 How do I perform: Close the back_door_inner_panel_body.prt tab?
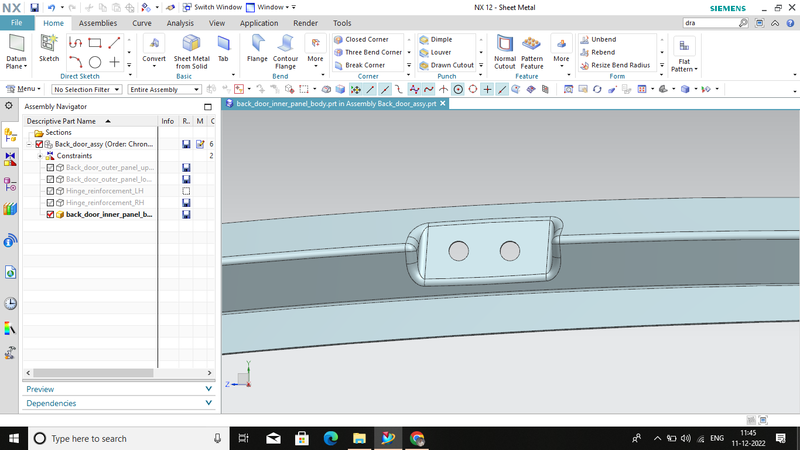click(443, 103)
